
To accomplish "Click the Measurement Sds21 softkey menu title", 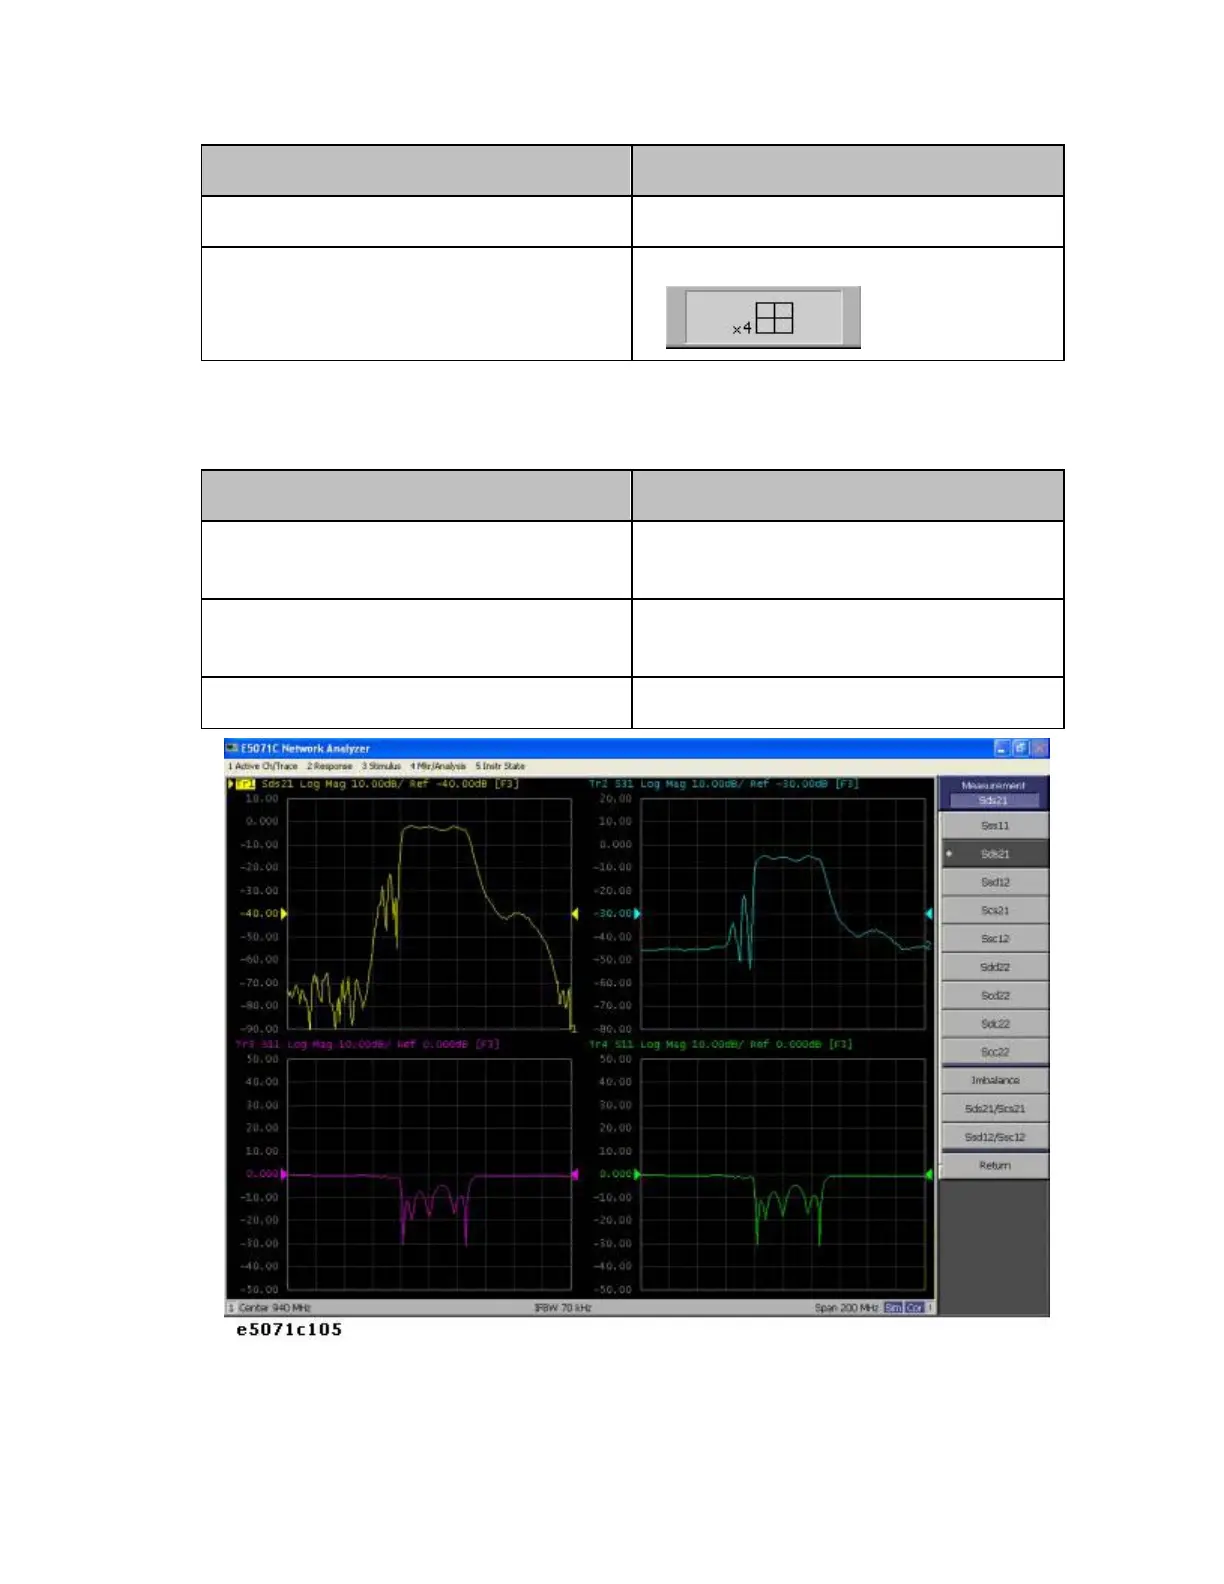I will pyautogui.click(x=993, y=793).
